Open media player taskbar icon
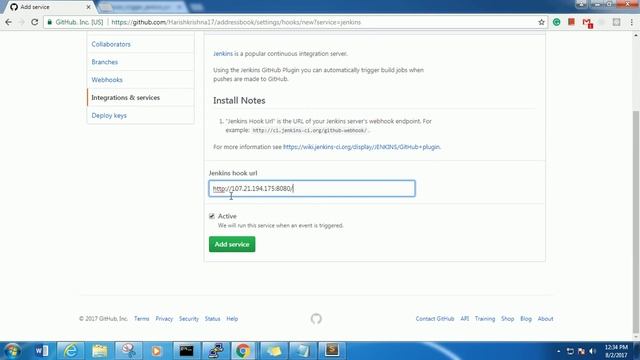The width and height of the screenshot is (640, 360). point(157,351)
